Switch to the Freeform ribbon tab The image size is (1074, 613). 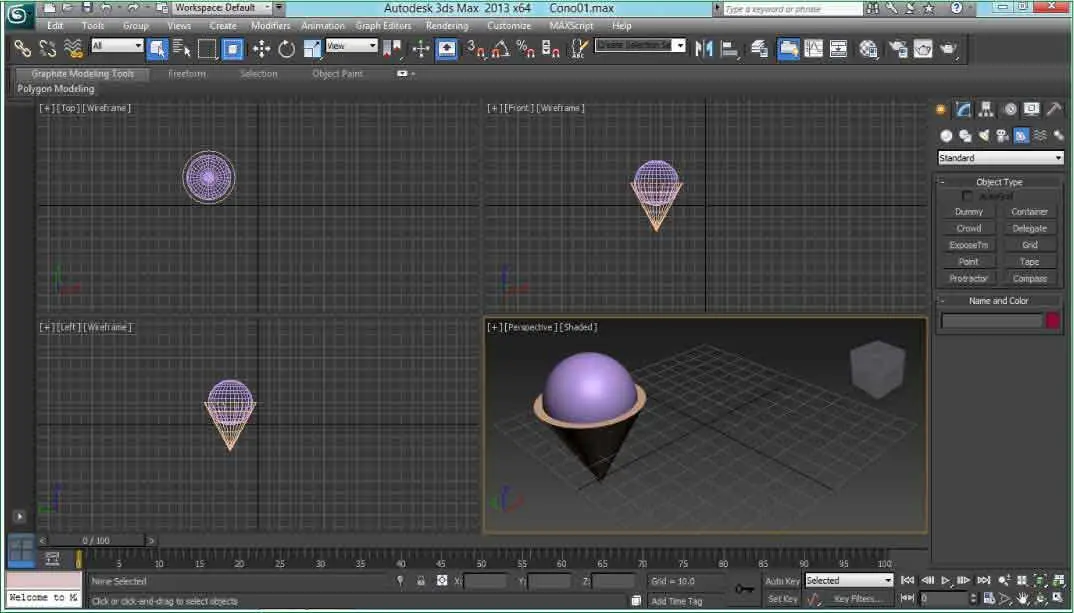186,73
